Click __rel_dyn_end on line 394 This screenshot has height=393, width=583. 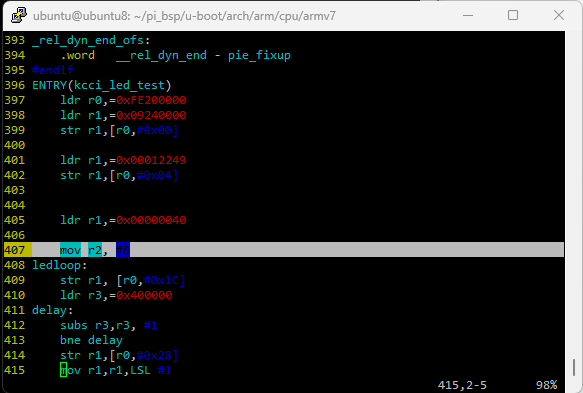(161, 55)
